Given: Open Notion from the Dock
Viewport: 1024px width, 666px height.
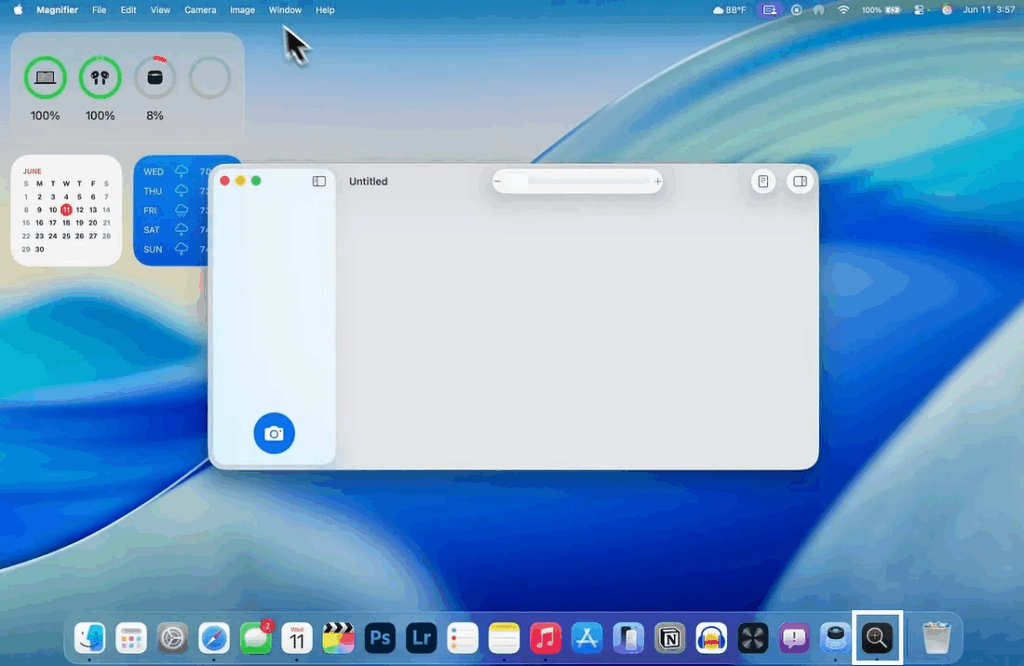Looking at the screenshot, I should pyautogui.click(x=669, y=637).
